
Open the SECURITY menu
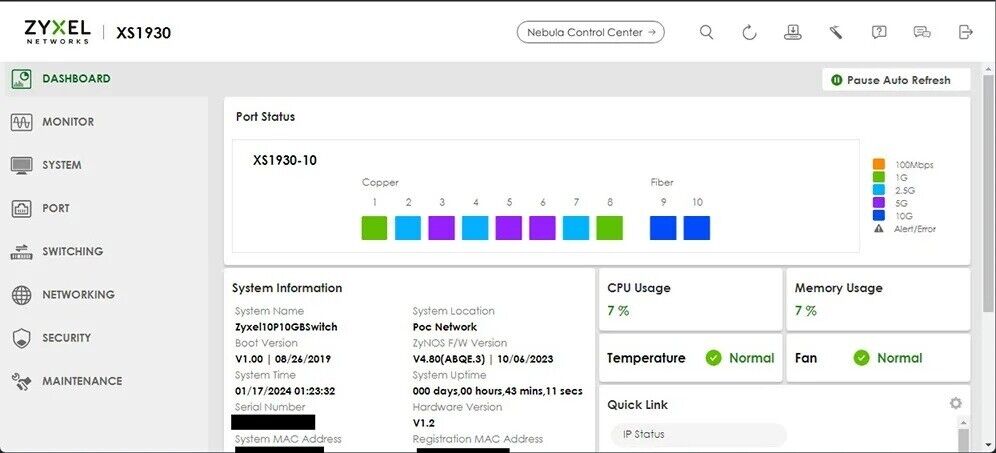pyautogui.click(x=66, y=338)
